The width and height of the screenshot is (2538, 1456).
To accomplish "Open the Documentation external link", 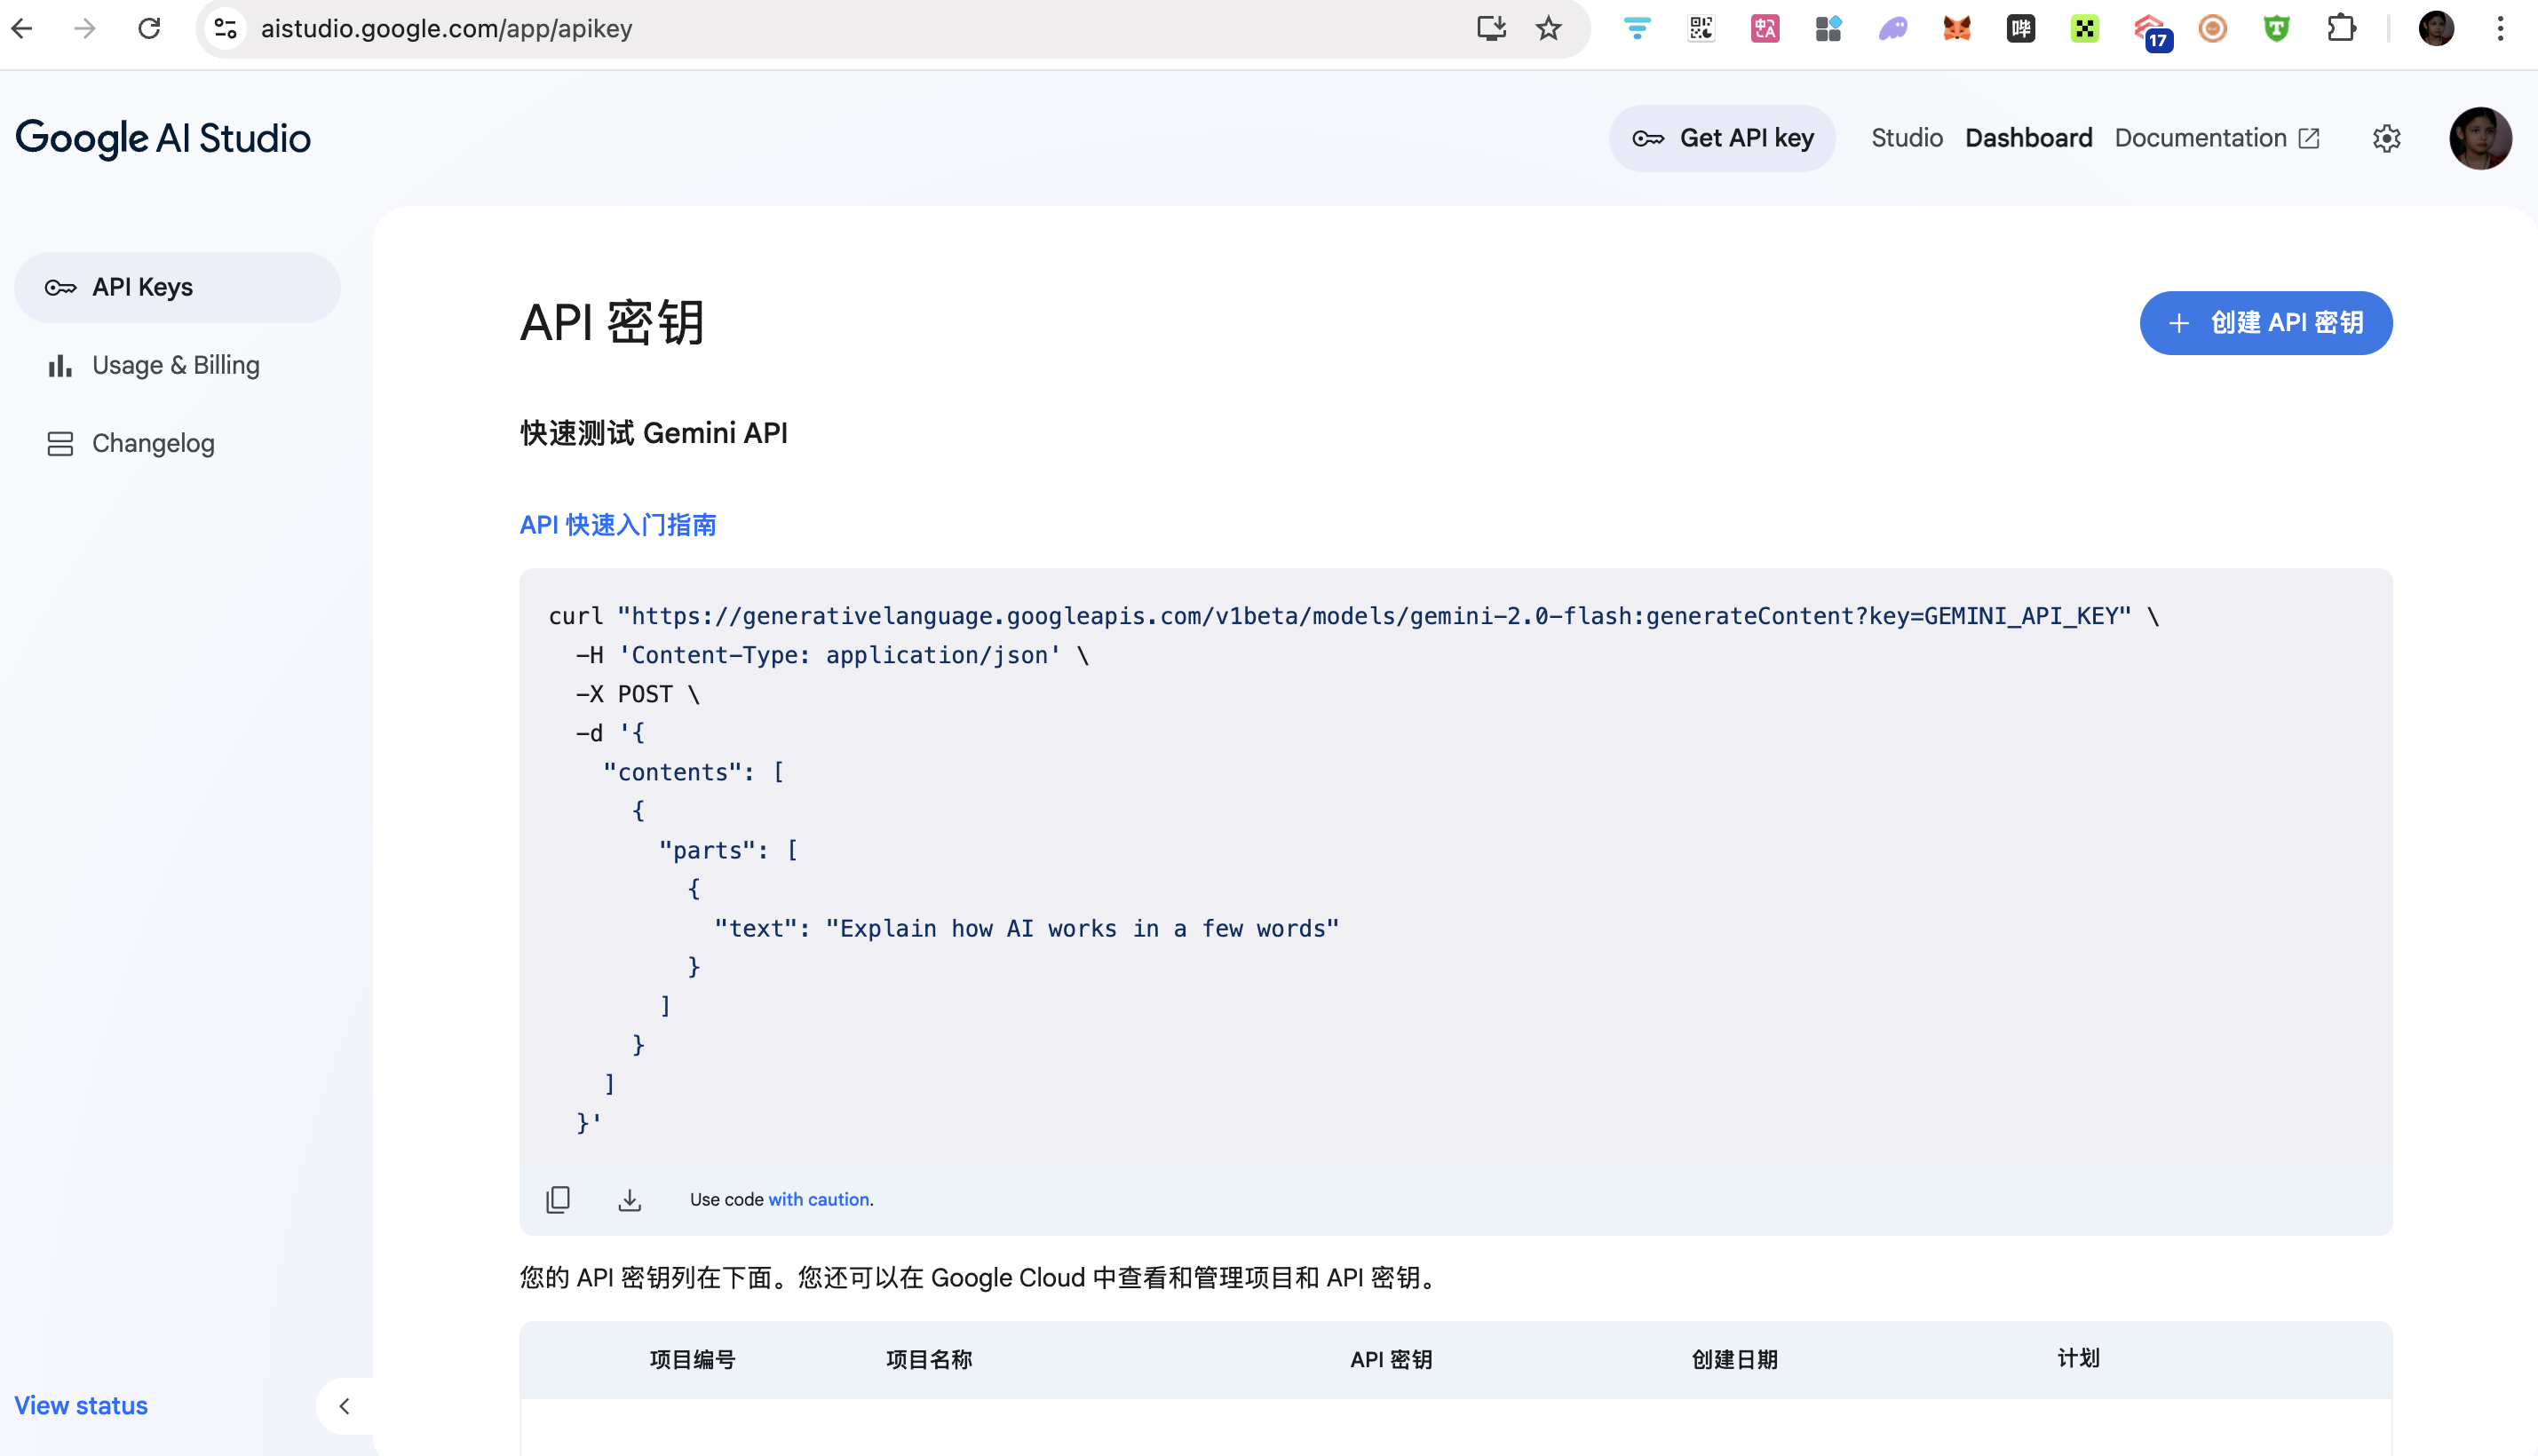I will click(x=2216, y=138).
